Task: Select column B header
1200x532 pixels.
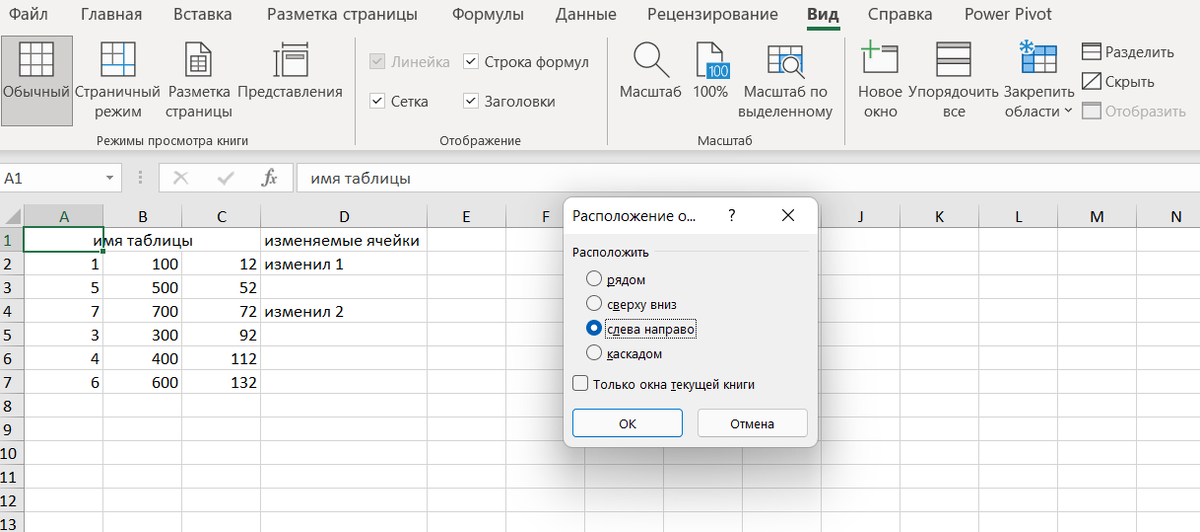Action: pos(143,216)
